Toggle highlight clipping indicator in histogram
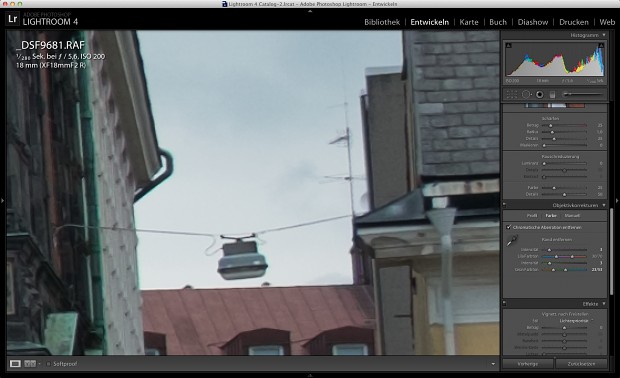This screenshot has width=620, height=378. tap(601, 46)
